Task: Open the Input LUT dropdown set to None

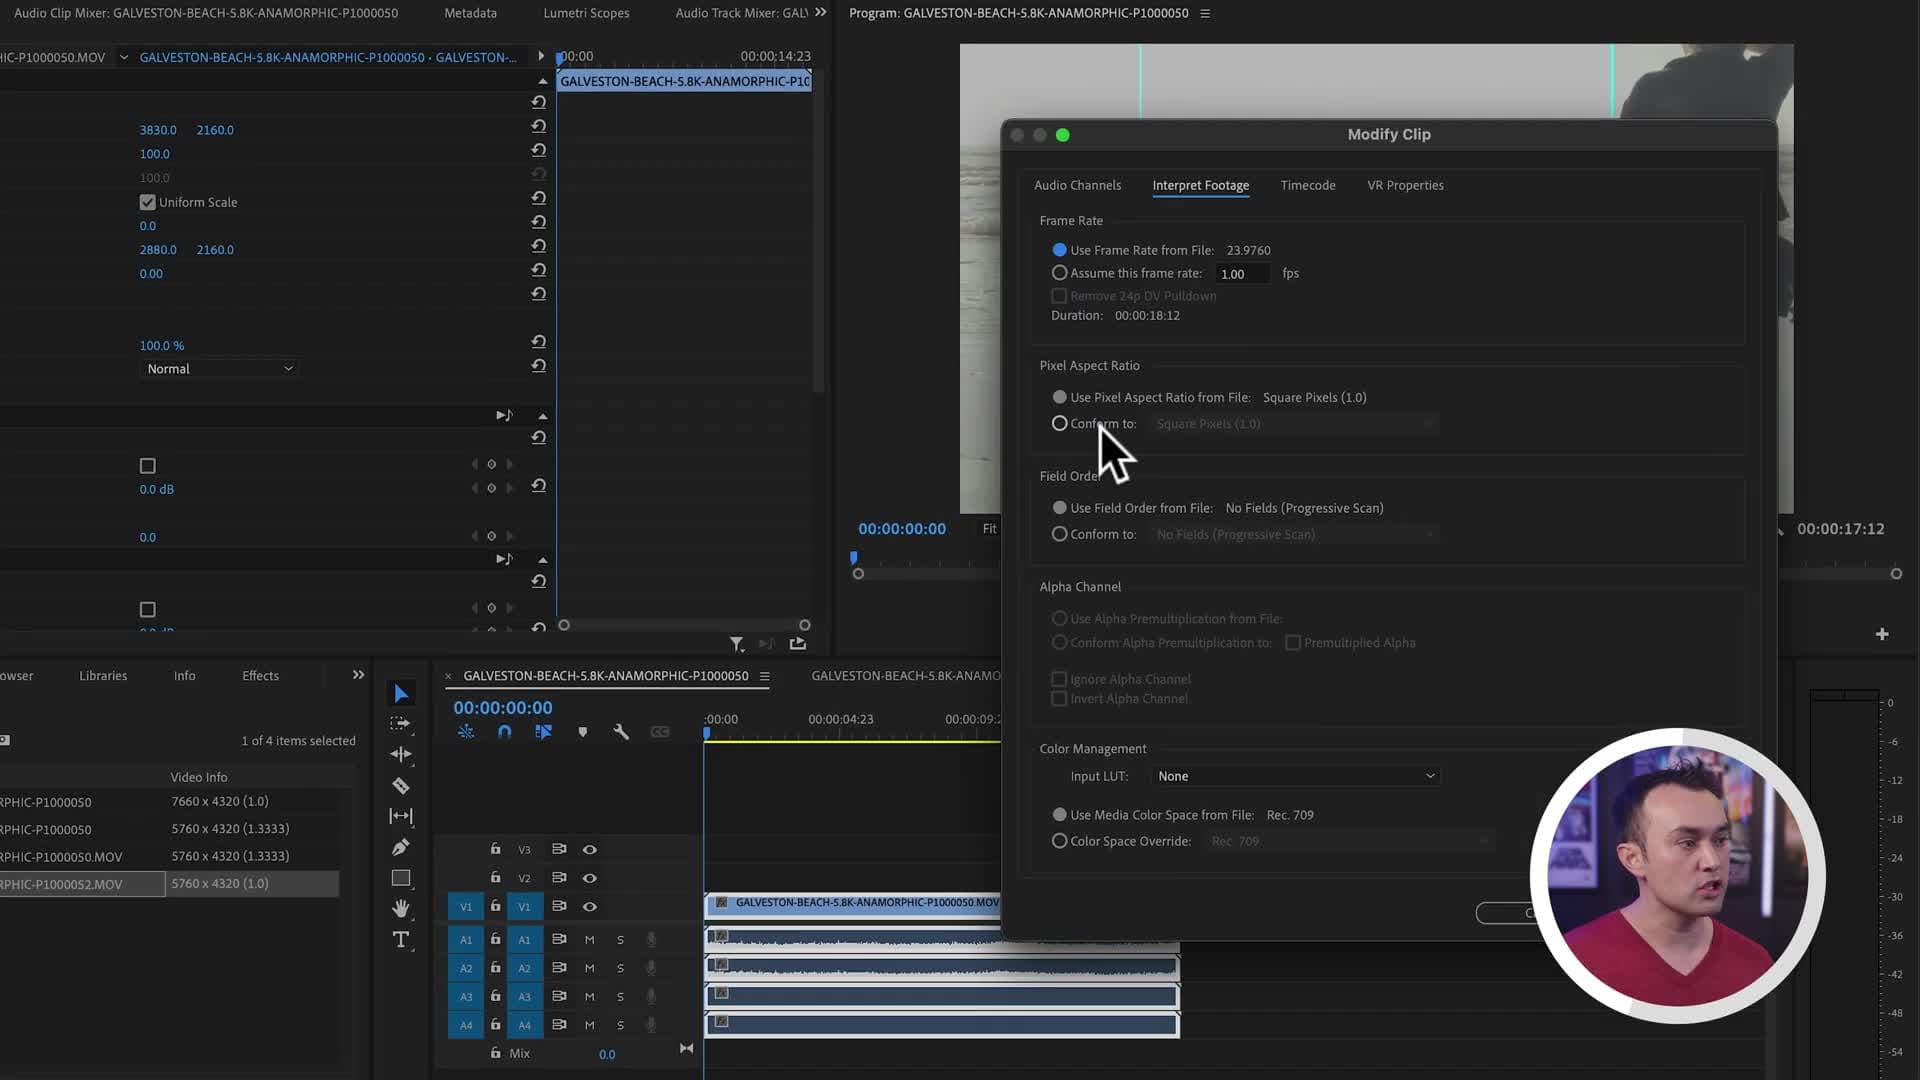Action: [1293, 775]
